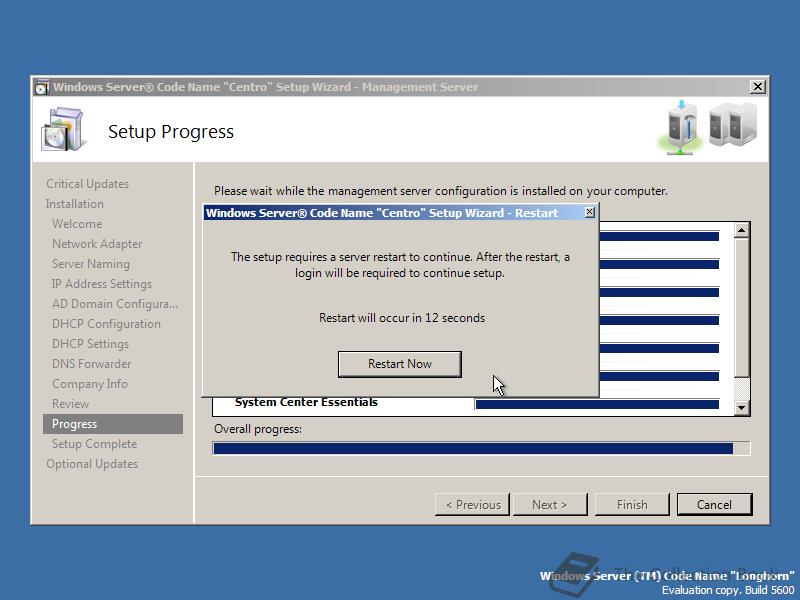Click the System Center Essentials progress bar
Screen dimensions: 800x600
pyautogui.click(x=597, y=405)
